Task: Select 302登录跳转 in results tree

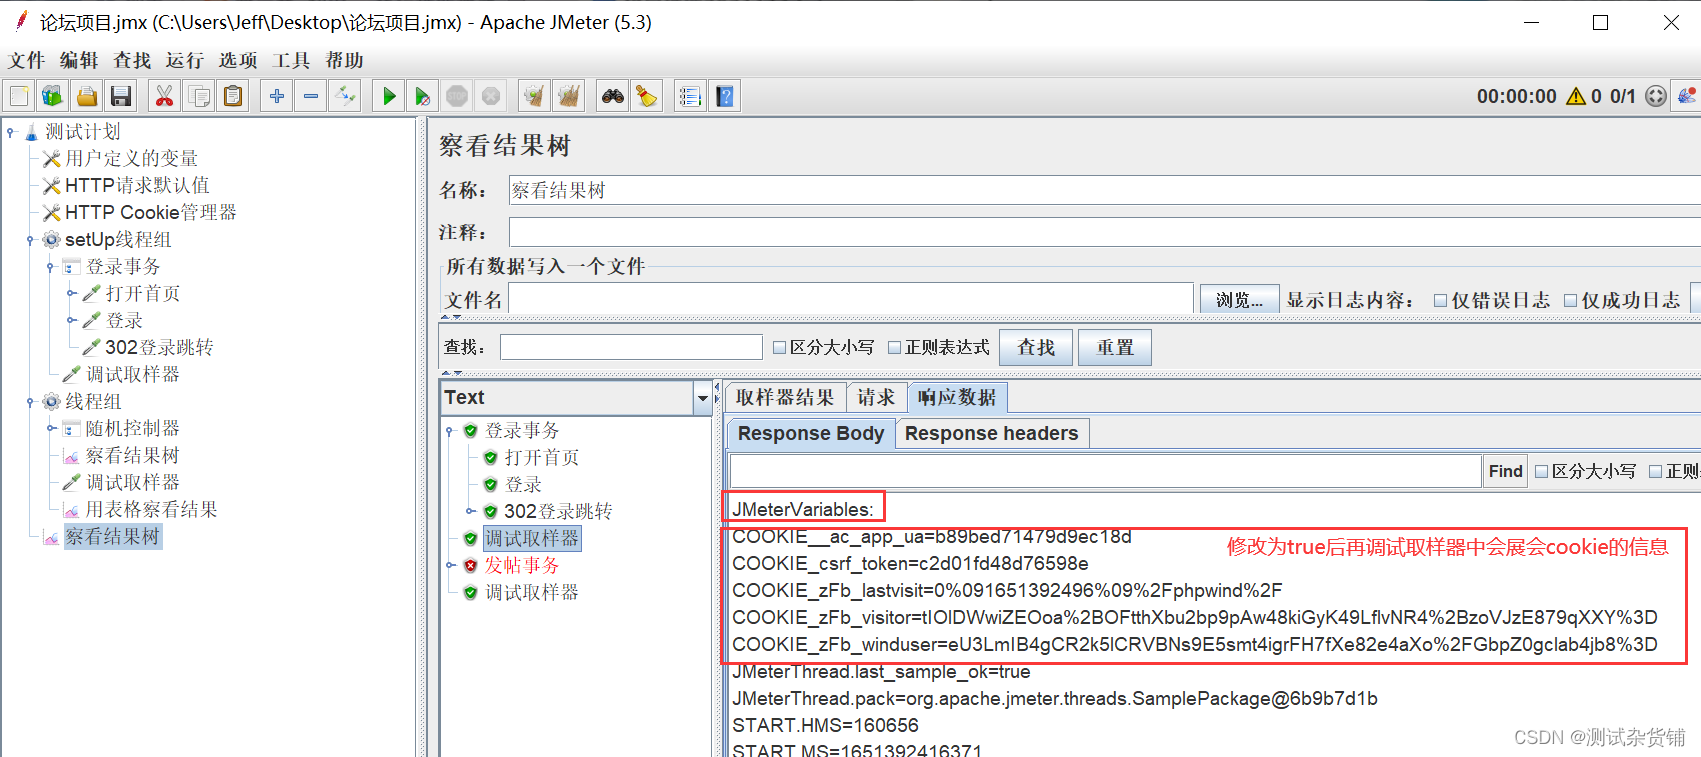Action: pyautogui.click(x=558, y=511)
